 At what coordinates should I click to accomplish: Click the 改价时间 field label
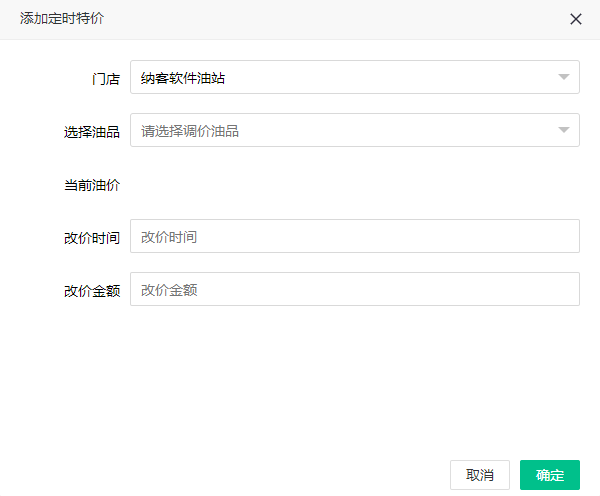[91, 237]
